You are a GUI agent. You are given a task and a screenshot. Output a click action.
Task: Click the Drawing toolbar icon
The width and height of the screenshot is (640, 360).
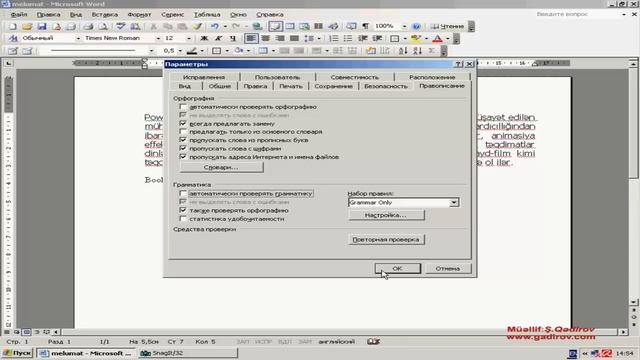point(333,27)
